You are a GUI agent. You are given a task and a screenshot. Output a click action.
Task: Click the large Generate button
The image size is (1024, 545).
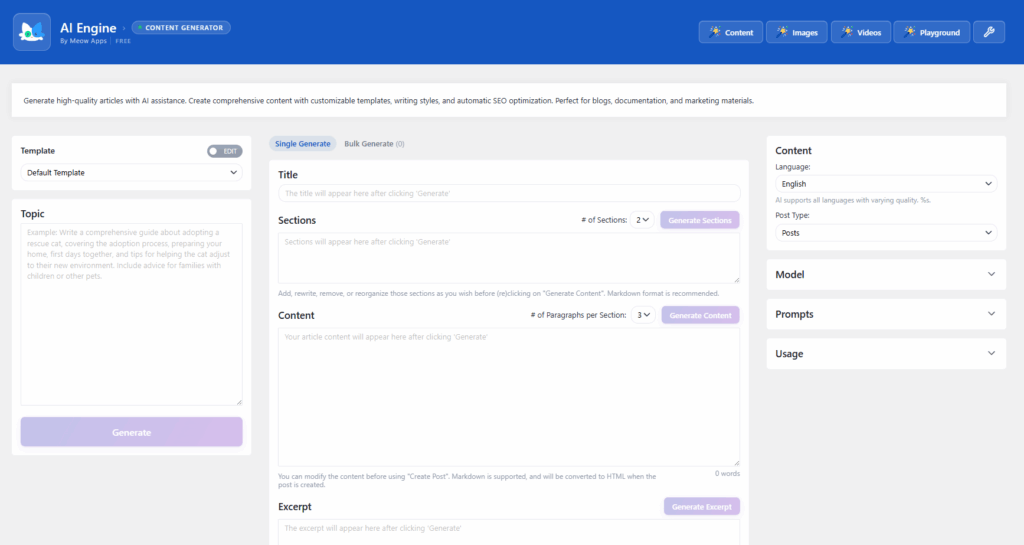click(x=131, y=432)
